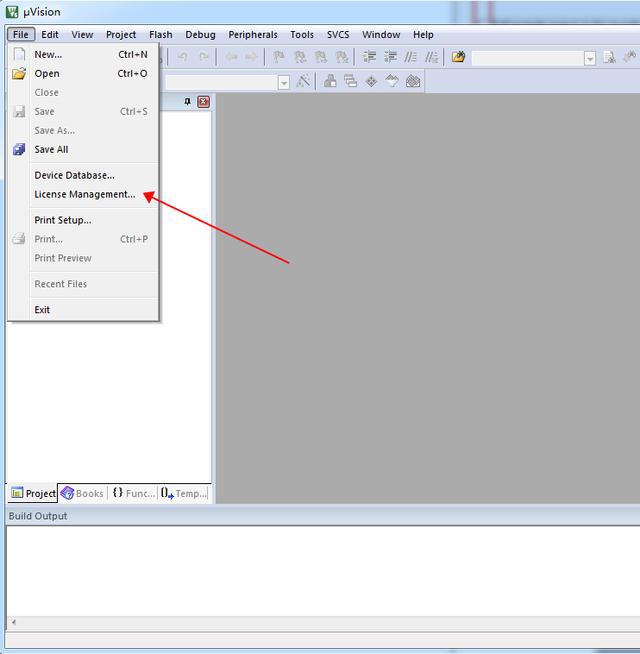This screenshot has height=654, width=640.
Task: Click the find-in-files icon beside search box
Action: click(609, 57)
